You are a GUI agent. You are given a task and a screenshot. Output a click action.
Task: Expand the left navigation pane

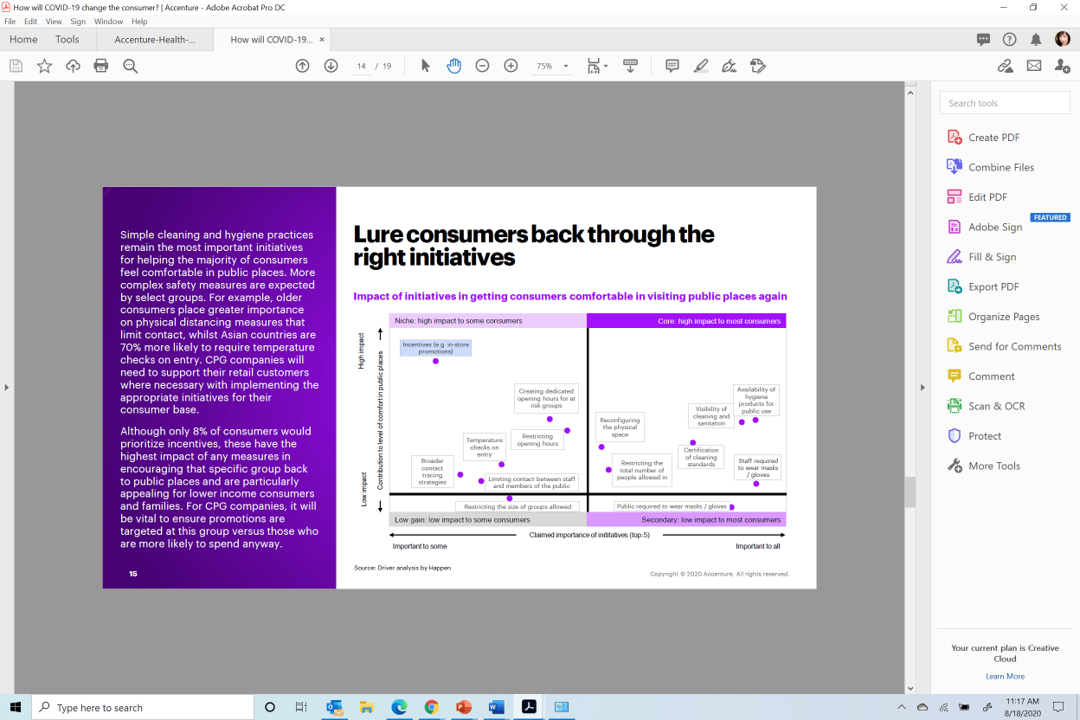(6, 387)
